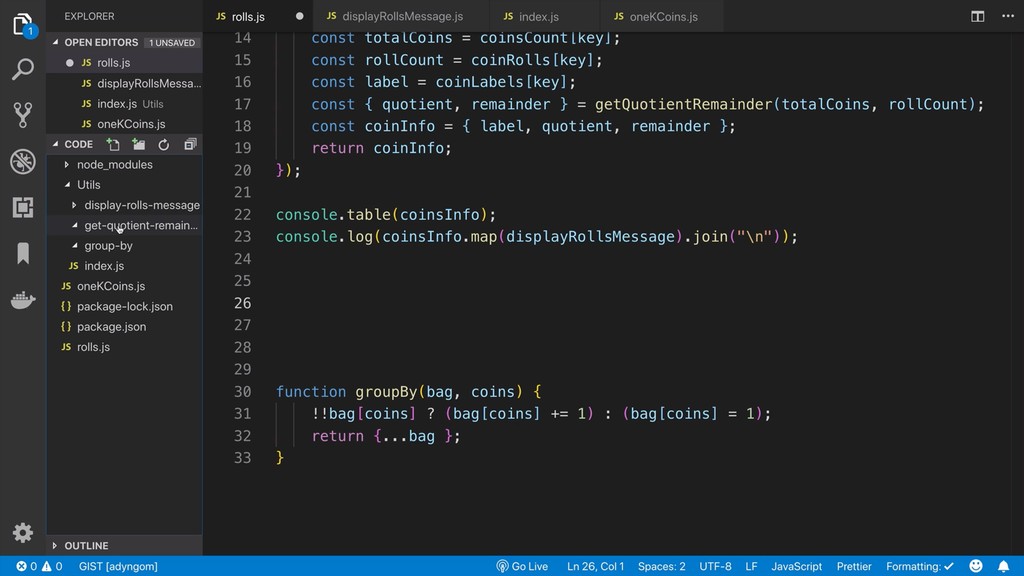Image resolution: width=1024 pixels, height=576 pixels.
Task: Collapse all folders in explorer
Action: 190,144
